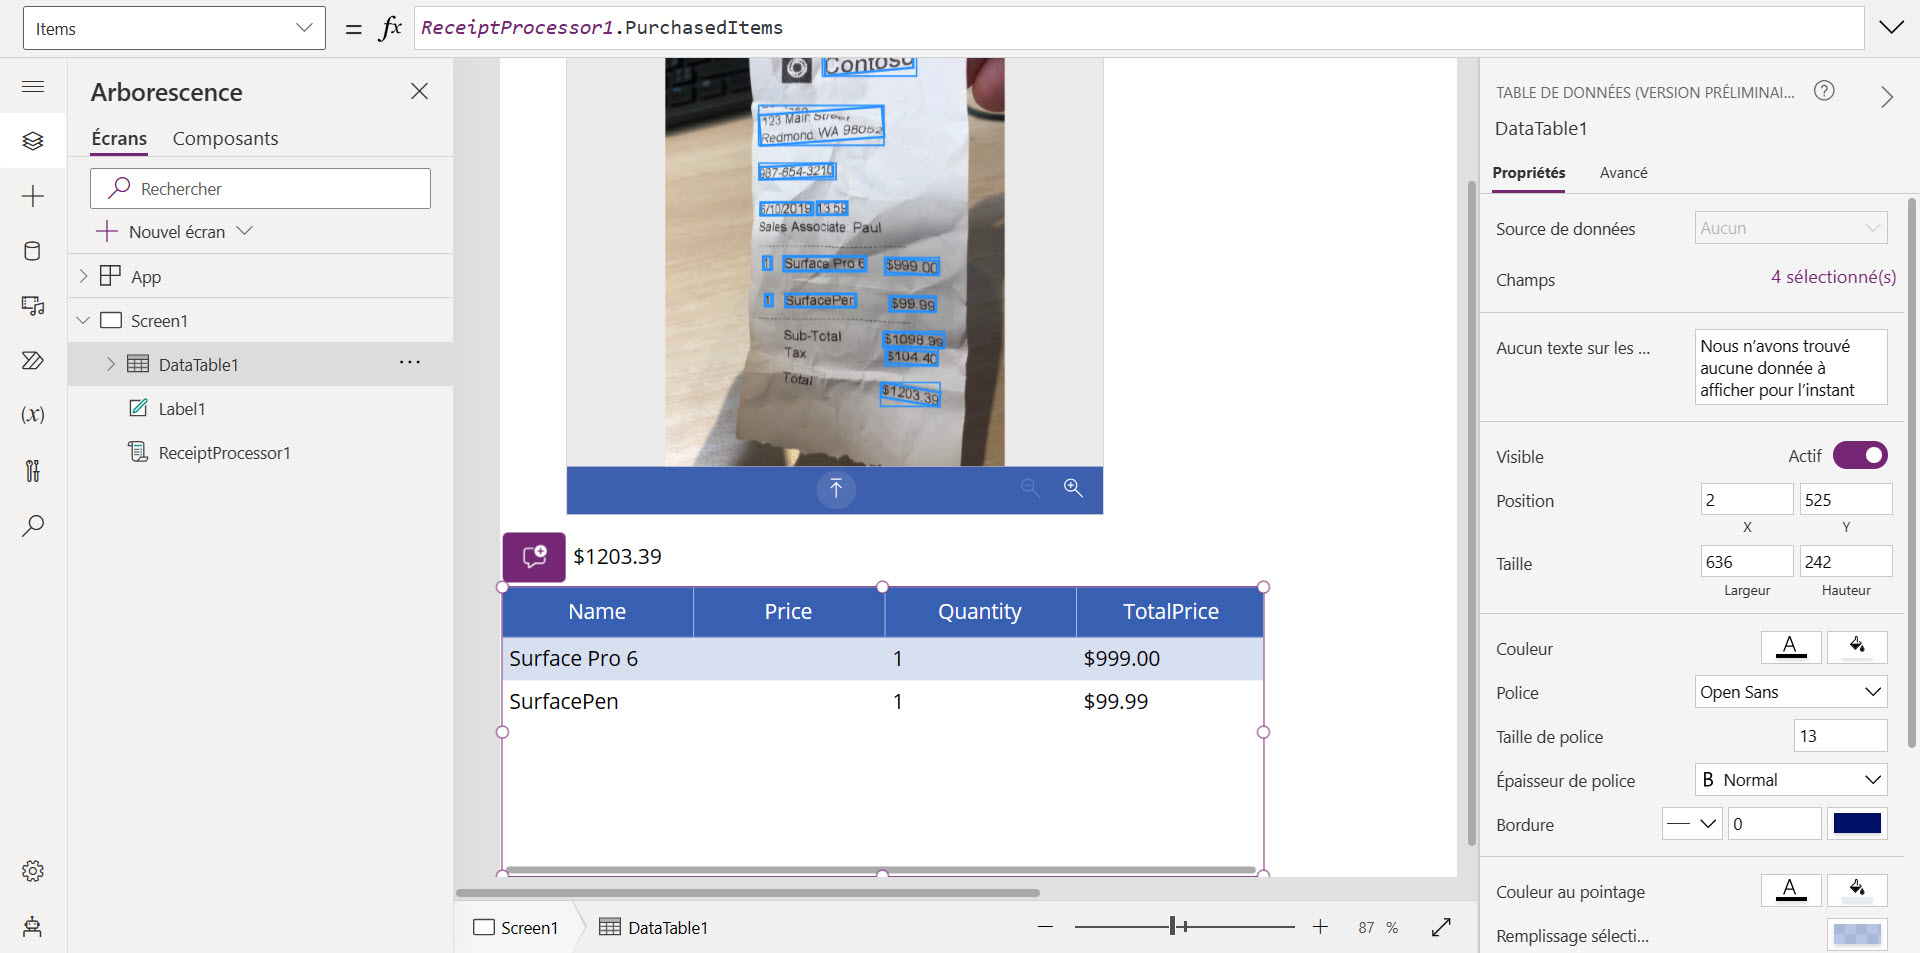Click the Taille de police field
1920x953 pixels.
(1841, 736)
